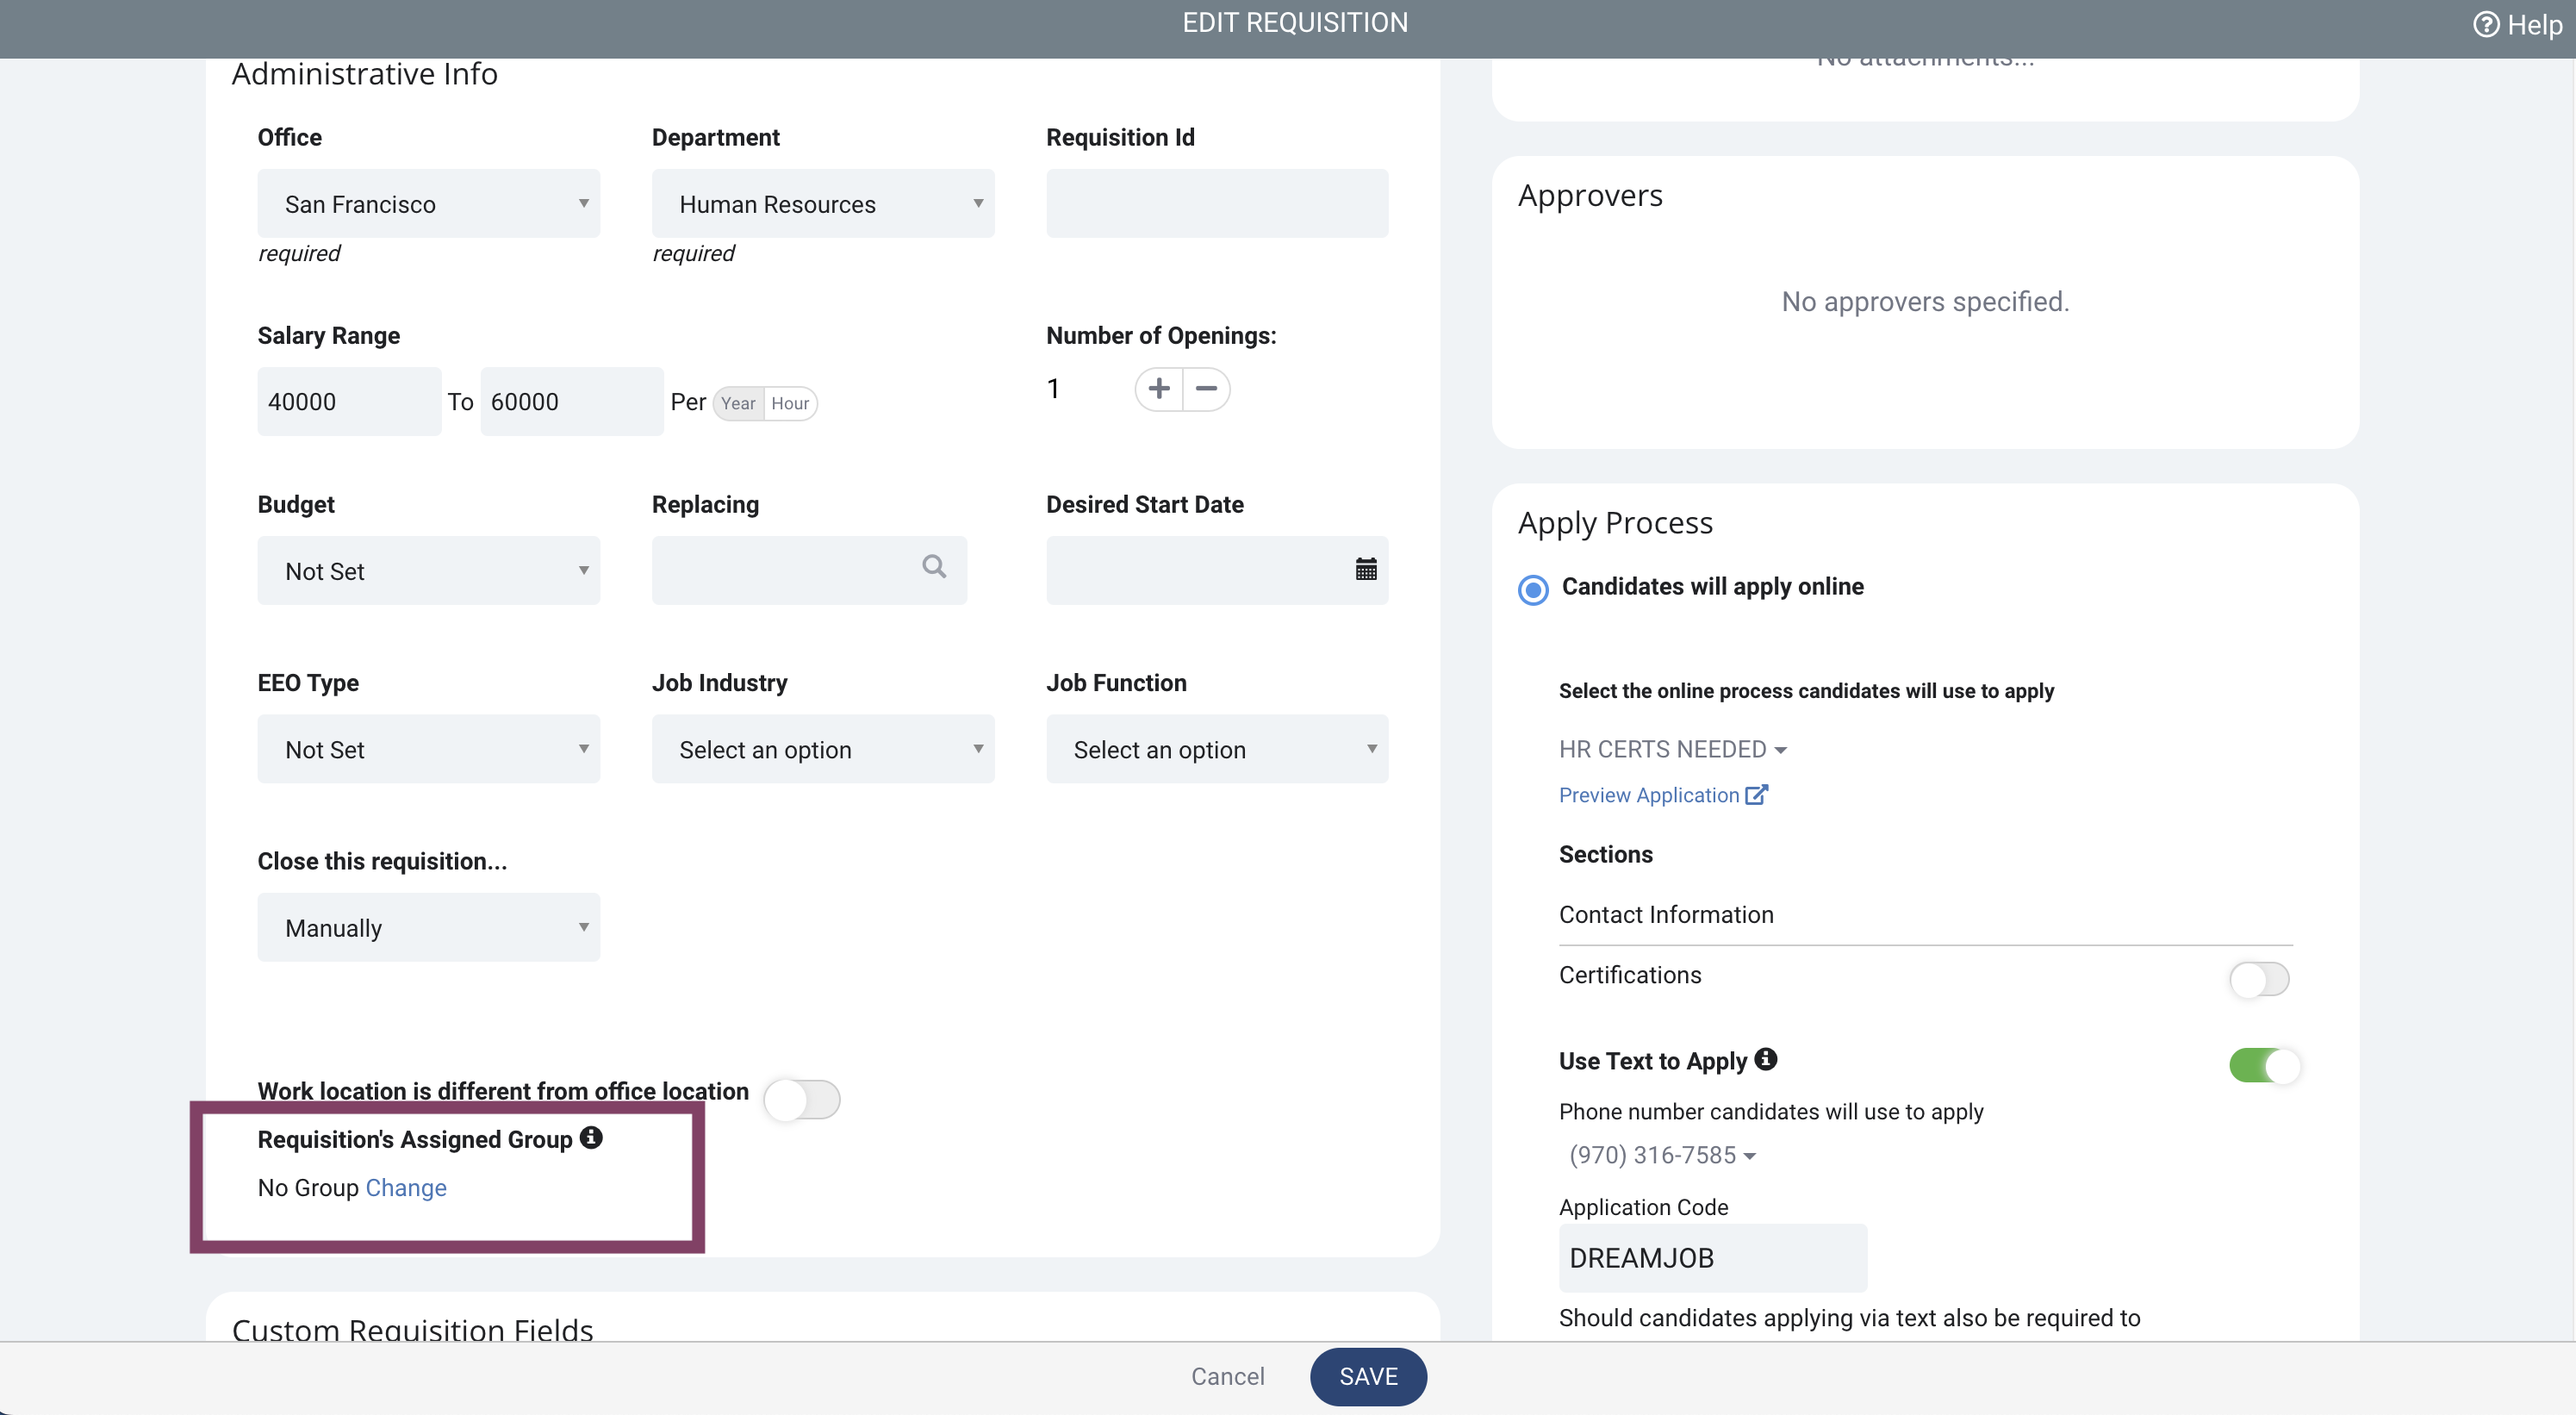
Task: Click the Change link for assigned group
Action: (406, 1187)
